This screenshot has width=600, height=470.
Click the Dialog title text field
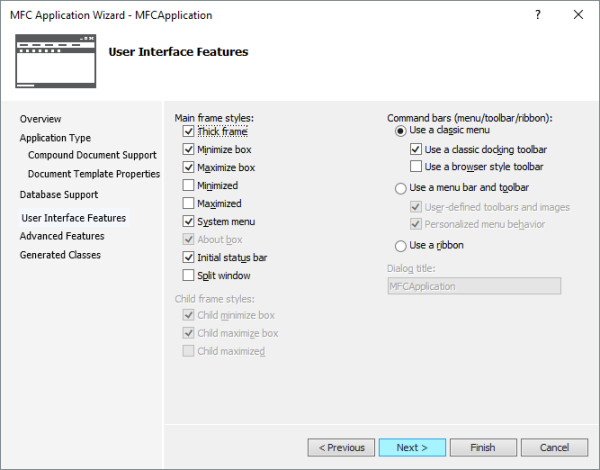[x=474, y=286]
